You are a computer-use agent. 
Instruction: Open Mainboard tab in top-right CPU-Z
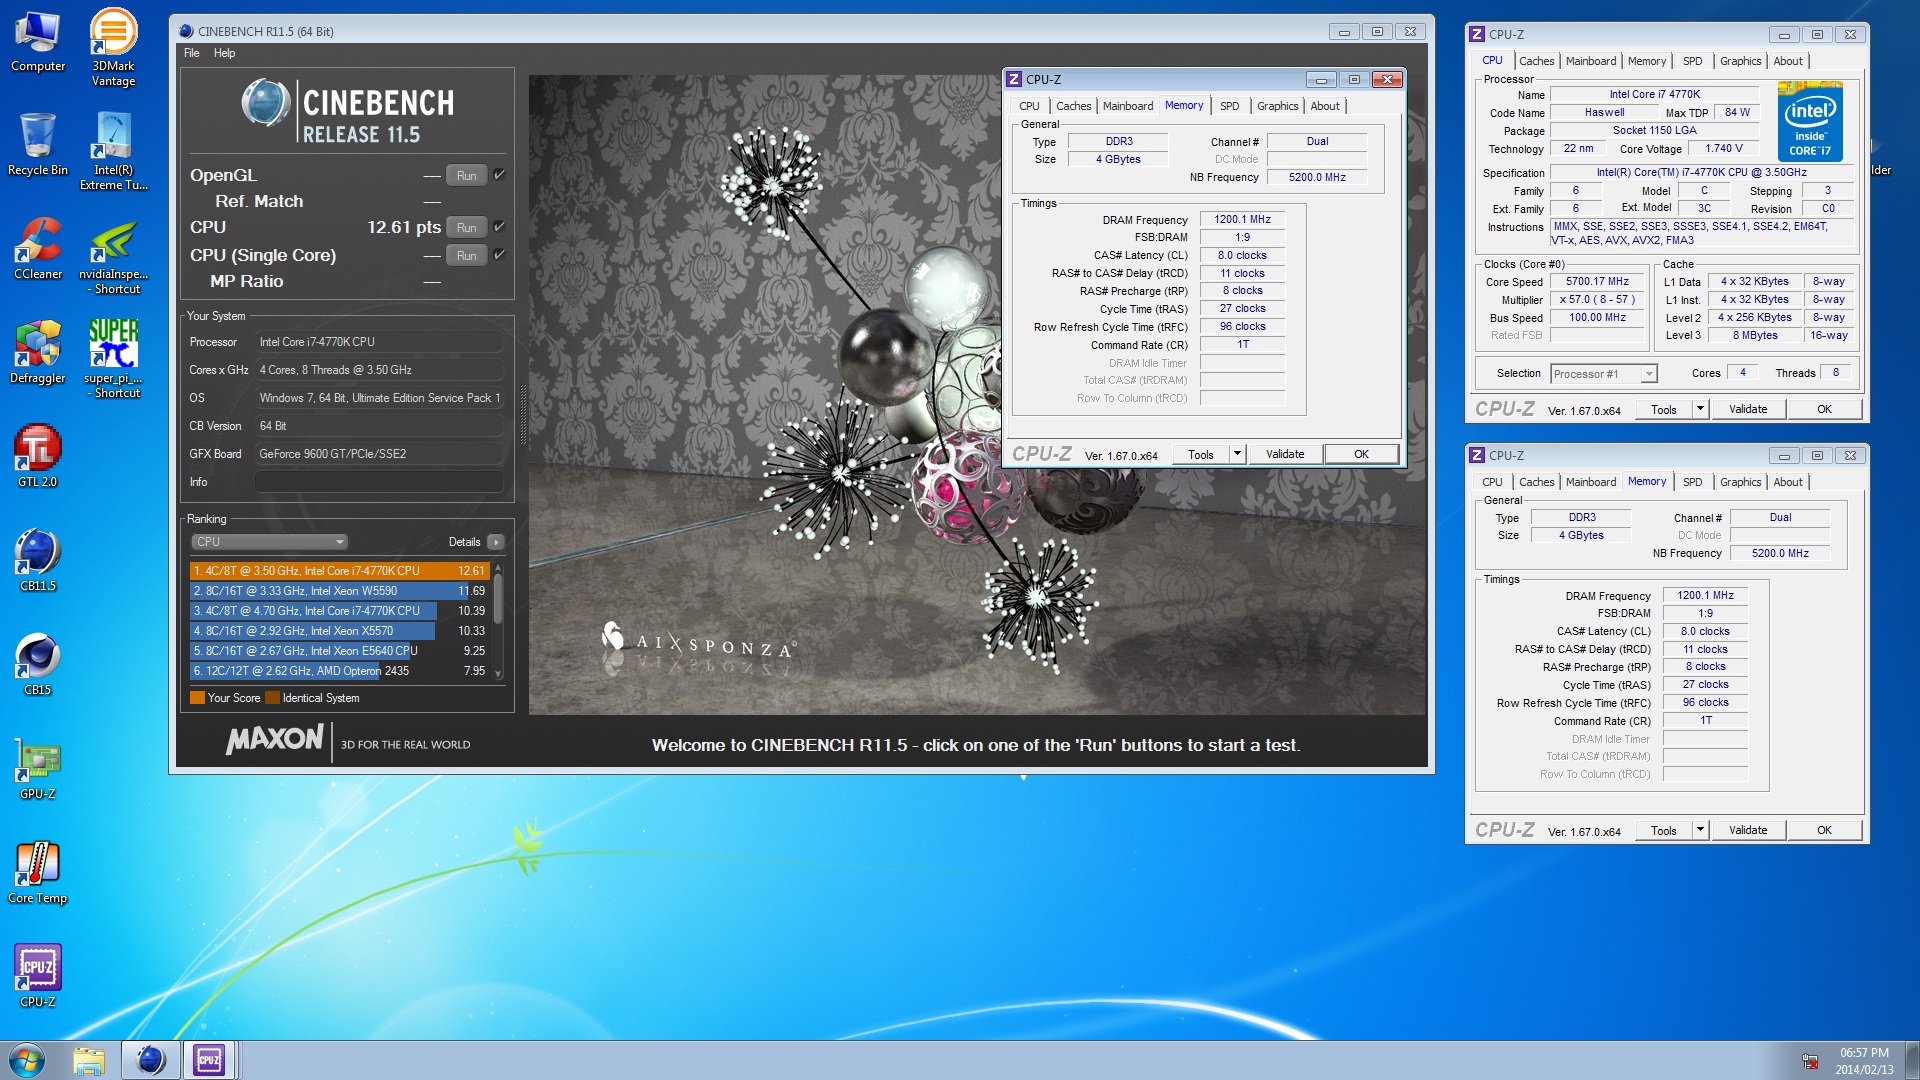coord(1591,61)
